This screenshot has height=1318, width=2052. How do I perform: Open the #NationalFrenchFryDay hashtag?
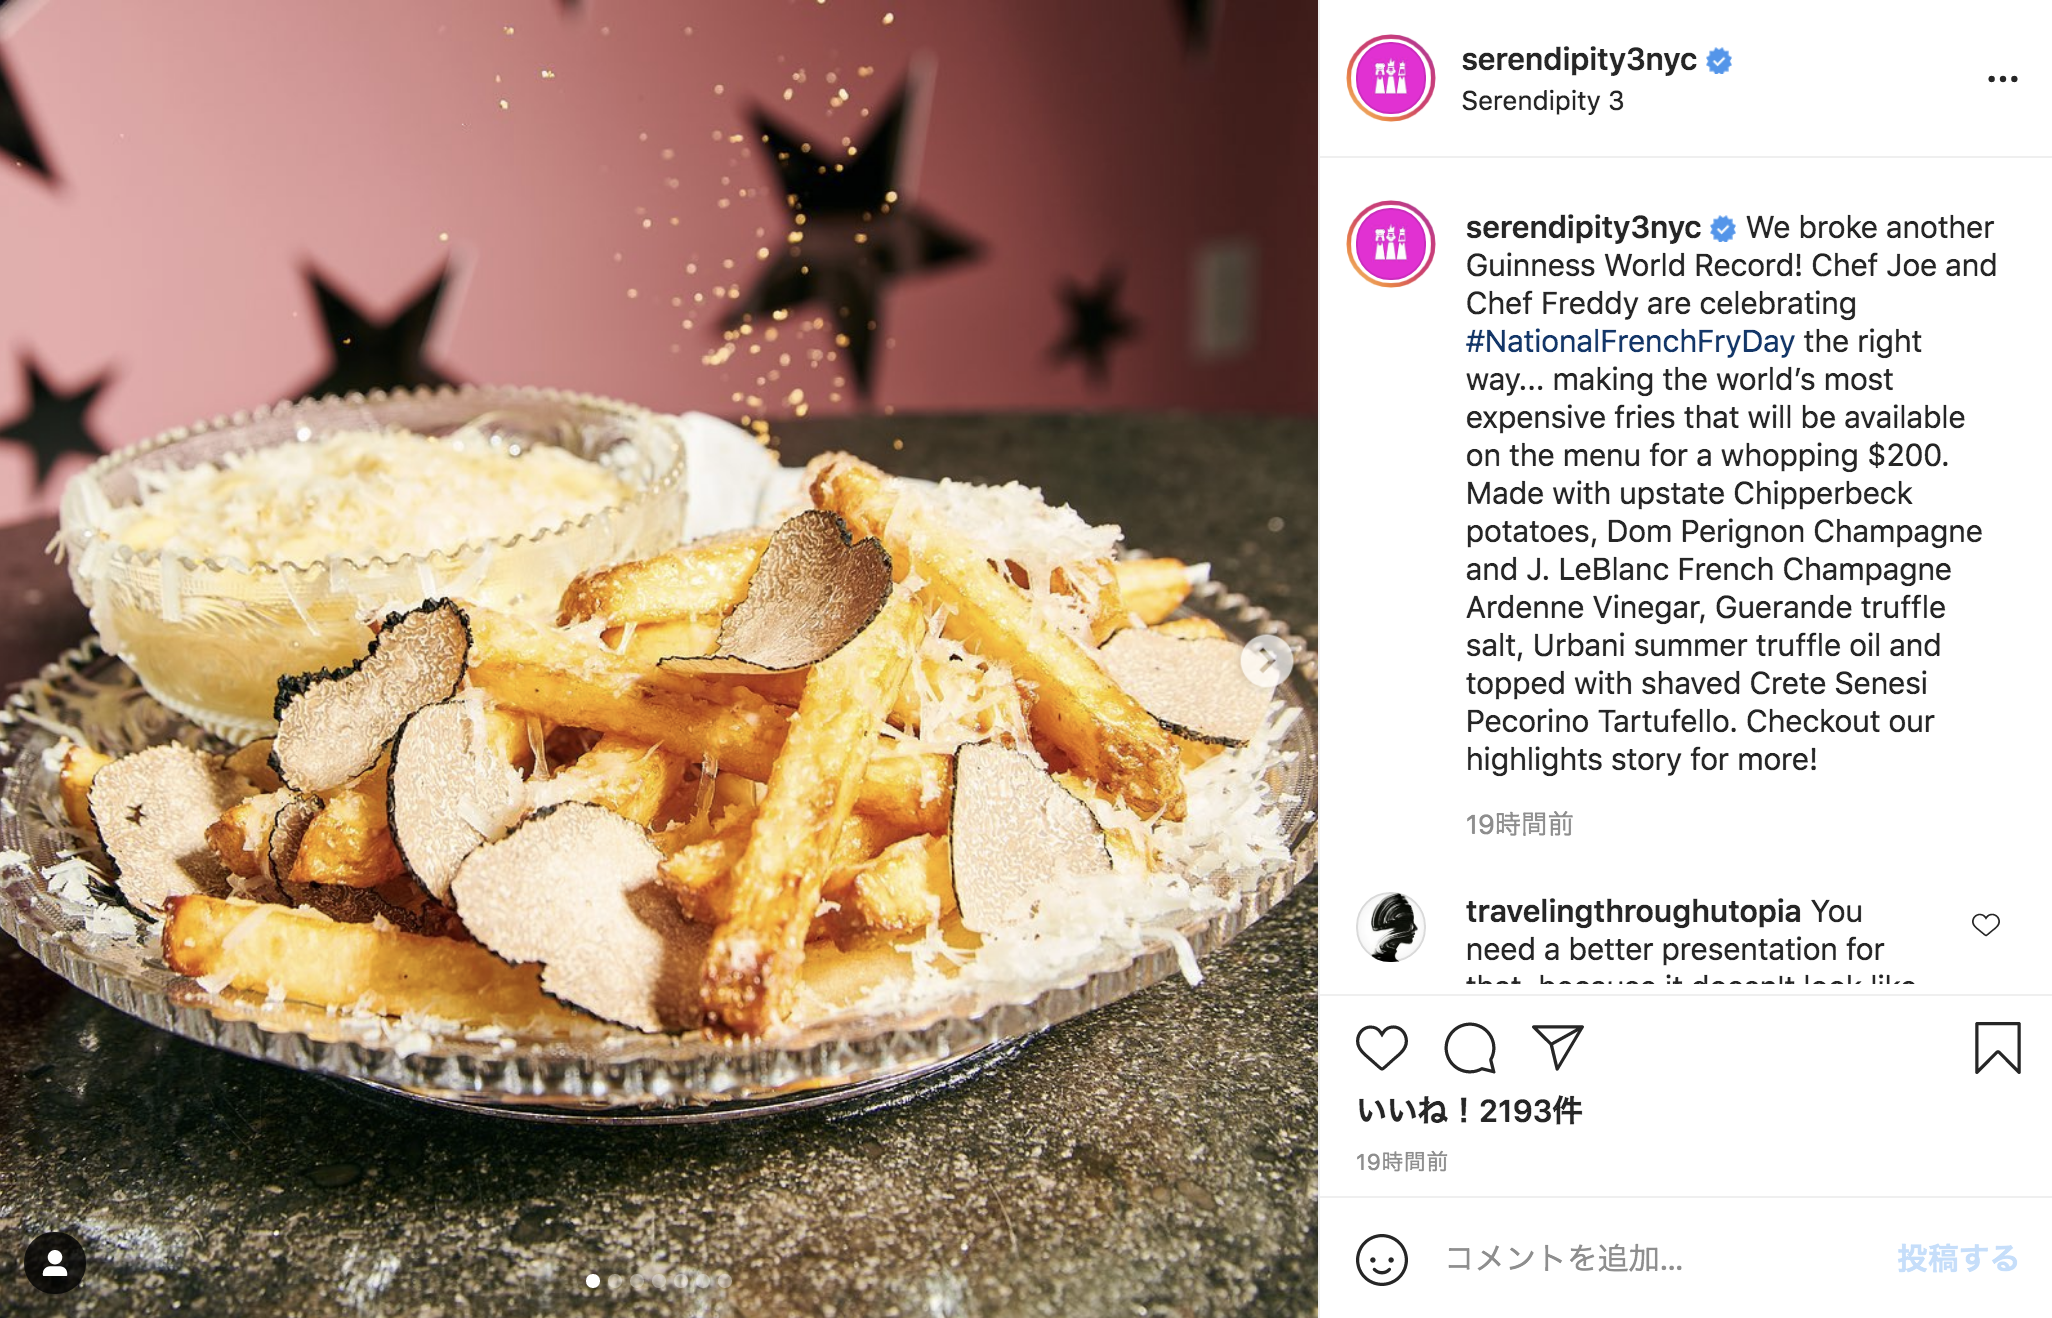pyautogui.click(x=1630, y=341)
